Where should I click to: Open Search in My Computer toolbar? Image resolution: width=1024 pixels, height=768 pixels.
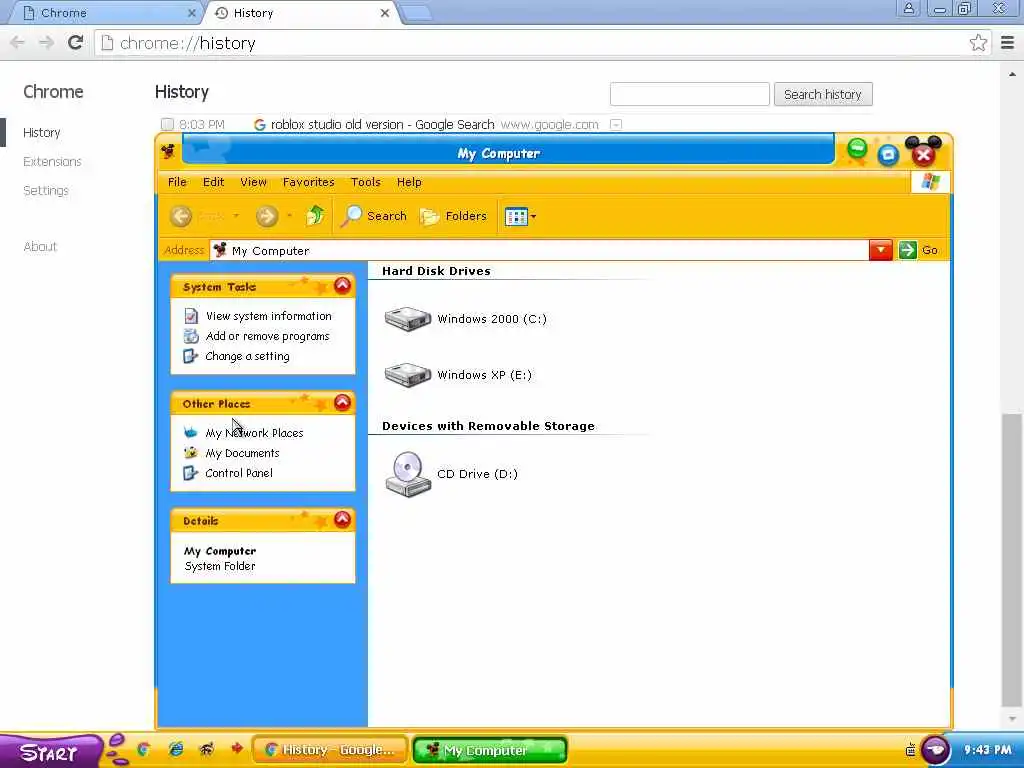tap(374, 216)
